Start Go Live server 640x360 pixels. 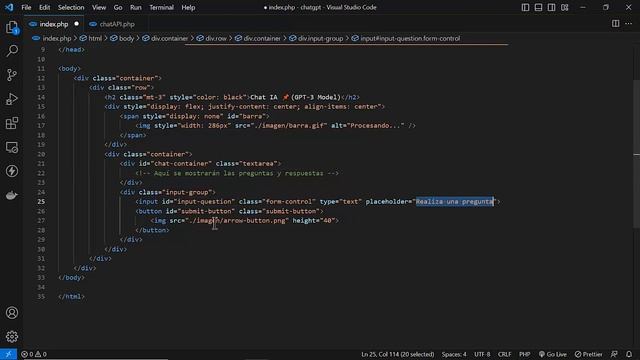[553, 354]
